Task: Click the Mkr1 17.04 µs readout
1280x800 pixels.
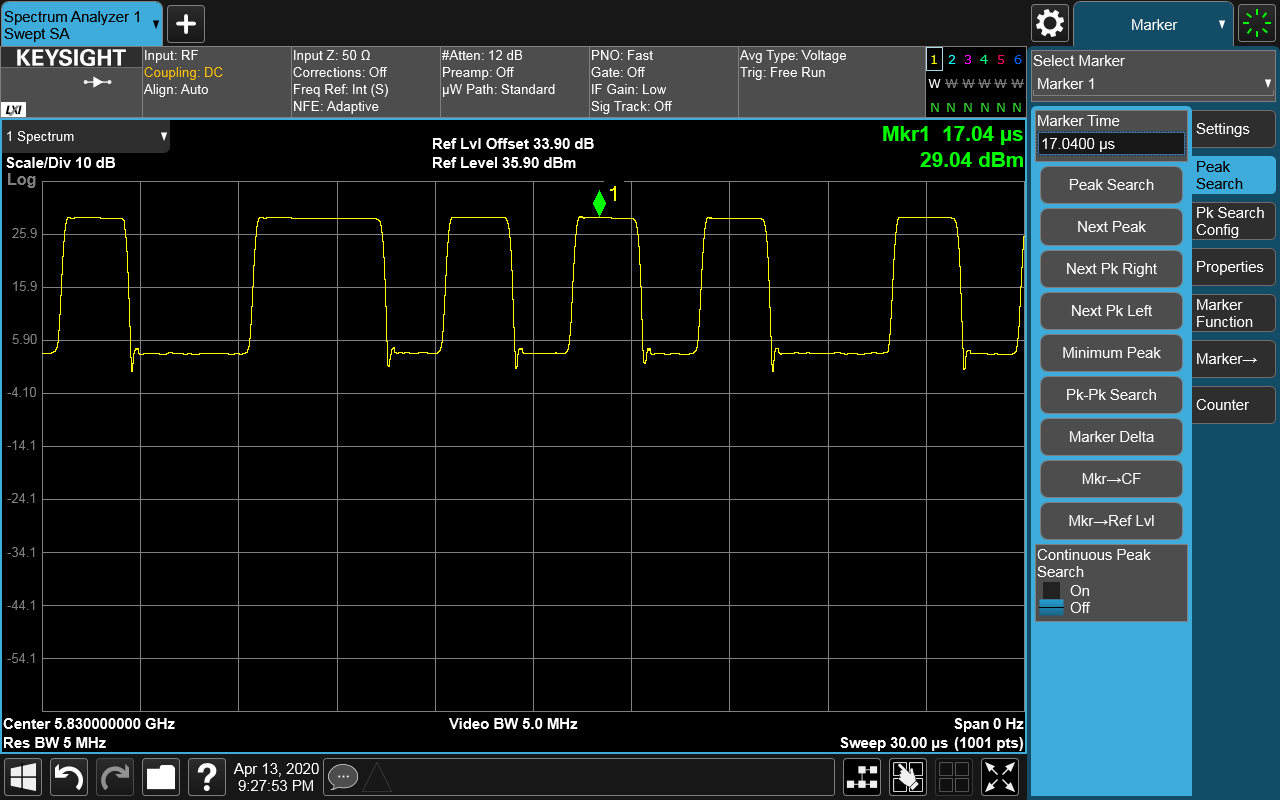Action: coord(952,134)
